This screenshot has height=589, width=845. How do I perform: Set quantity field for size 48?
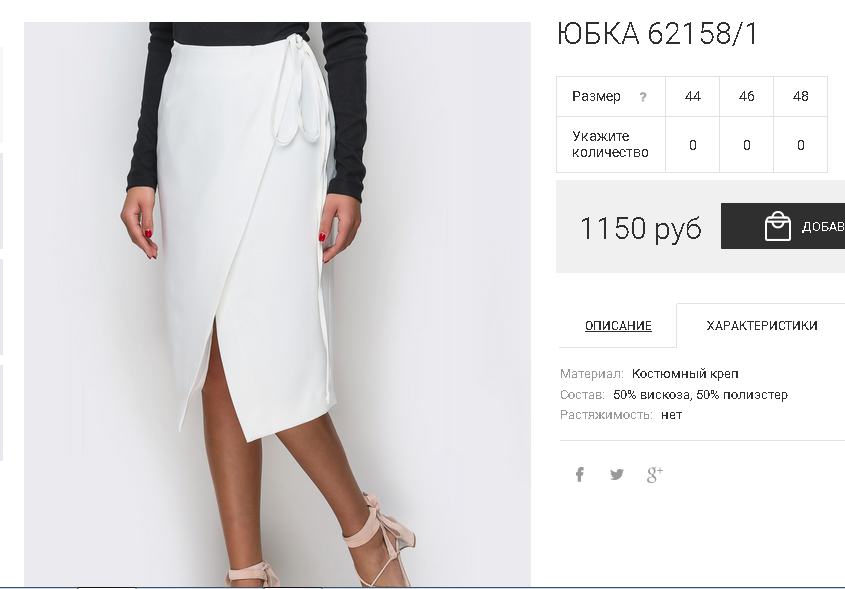(800, 145)
